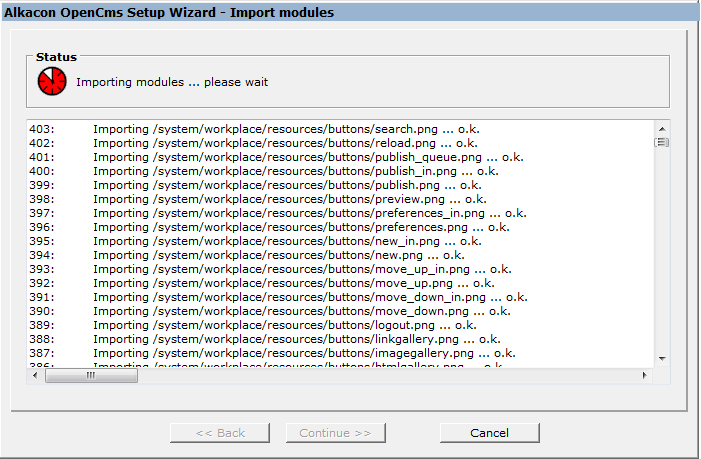Click the red spinning progress clock icon
Screen dimensions: 701x459
52,82
